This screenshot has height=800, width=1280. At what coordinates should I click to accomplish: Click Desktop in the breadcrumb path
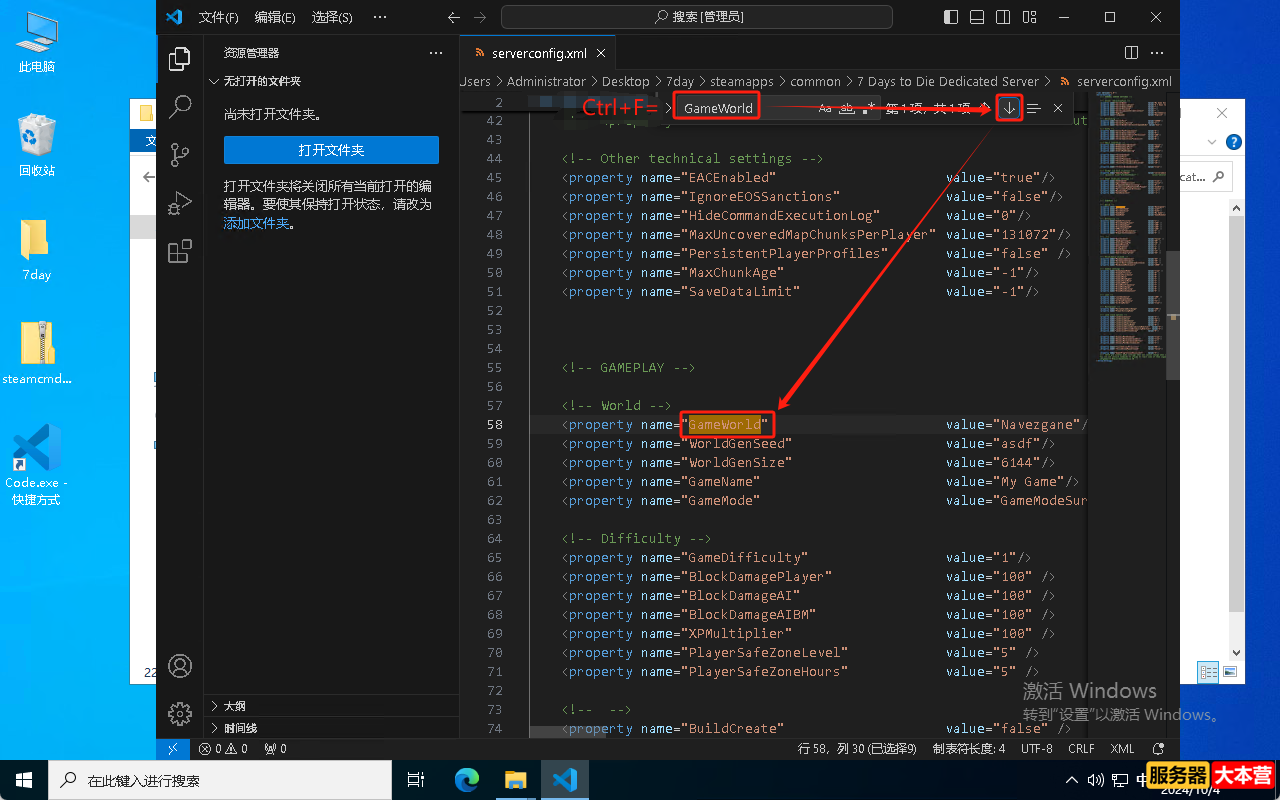(x=625, y=82)
